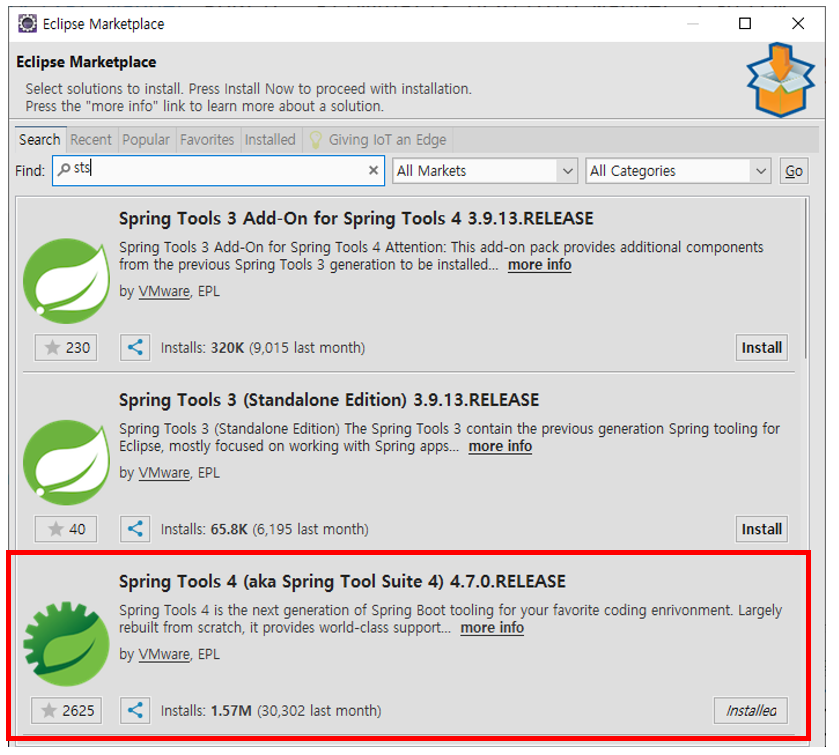Favorite Spring Tools 4 with the 2625 star
Screen dimensions: 839x755
[x=66, y=711]
